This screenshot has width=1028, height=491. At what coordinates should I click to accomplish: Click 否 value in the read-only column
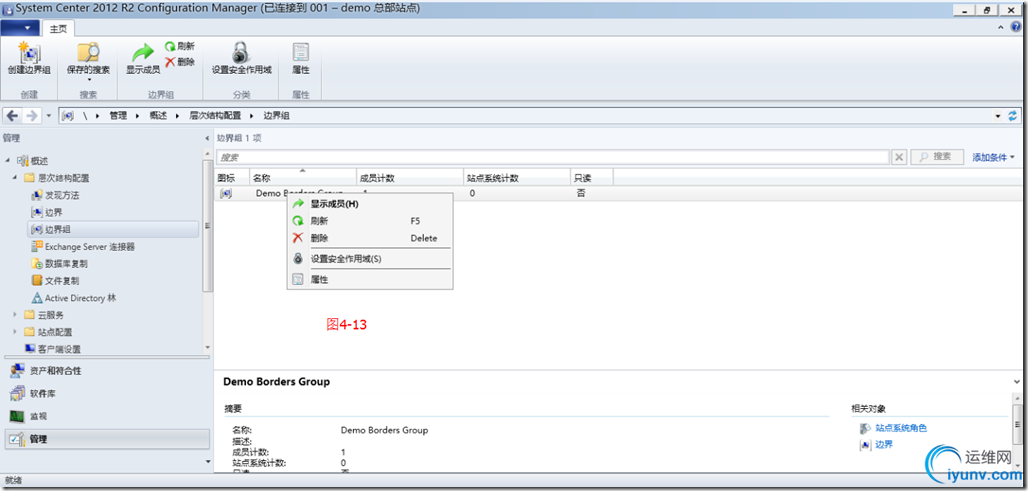581,193
